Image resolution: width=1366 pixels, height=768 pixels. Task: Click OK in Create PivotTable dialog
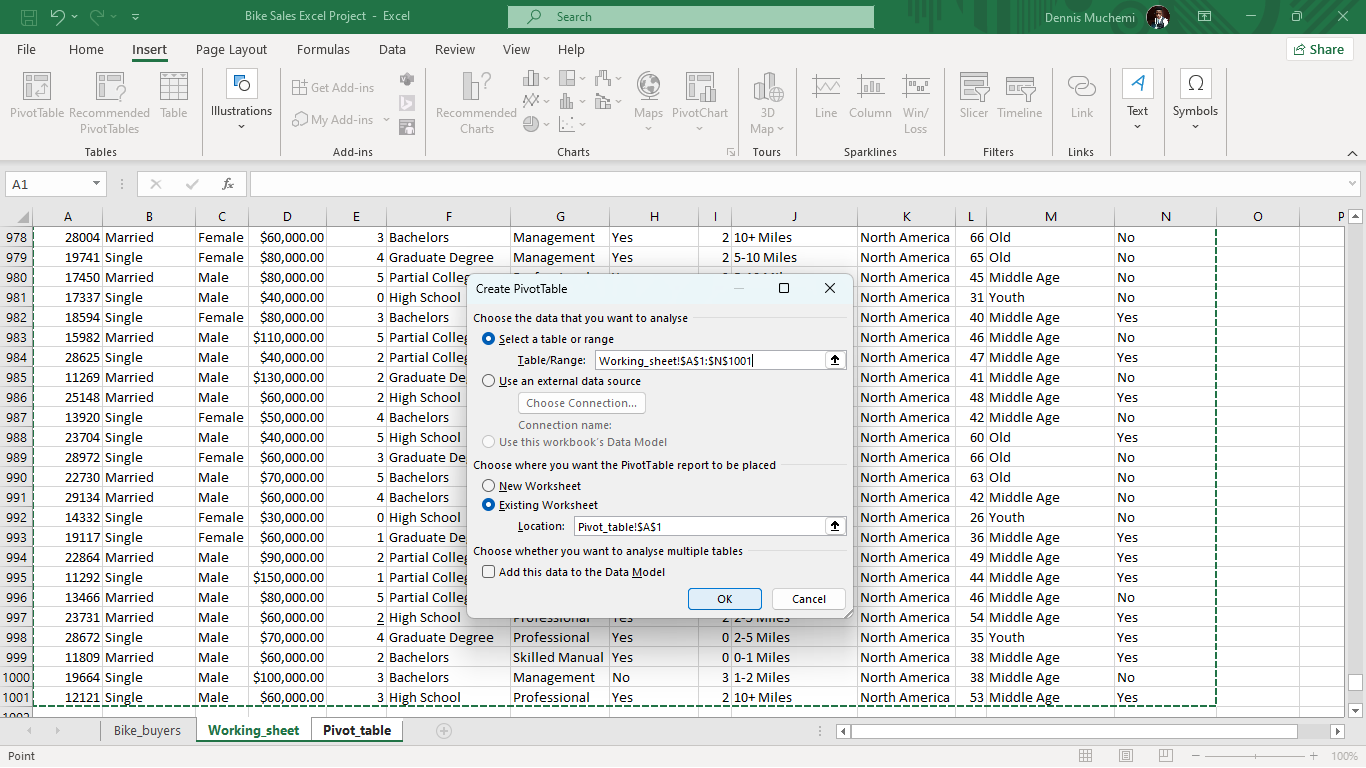(x=725, y=599)
